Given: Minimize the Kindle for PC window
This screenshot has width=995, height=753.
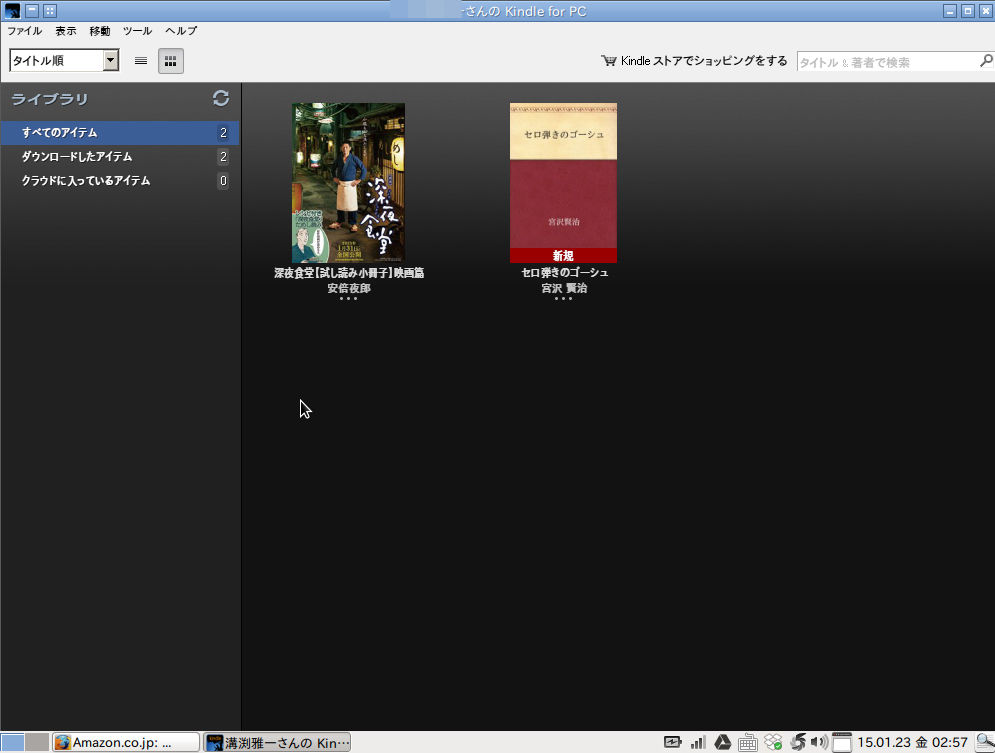Looking at the screenshot, I should tap(950, 11).
